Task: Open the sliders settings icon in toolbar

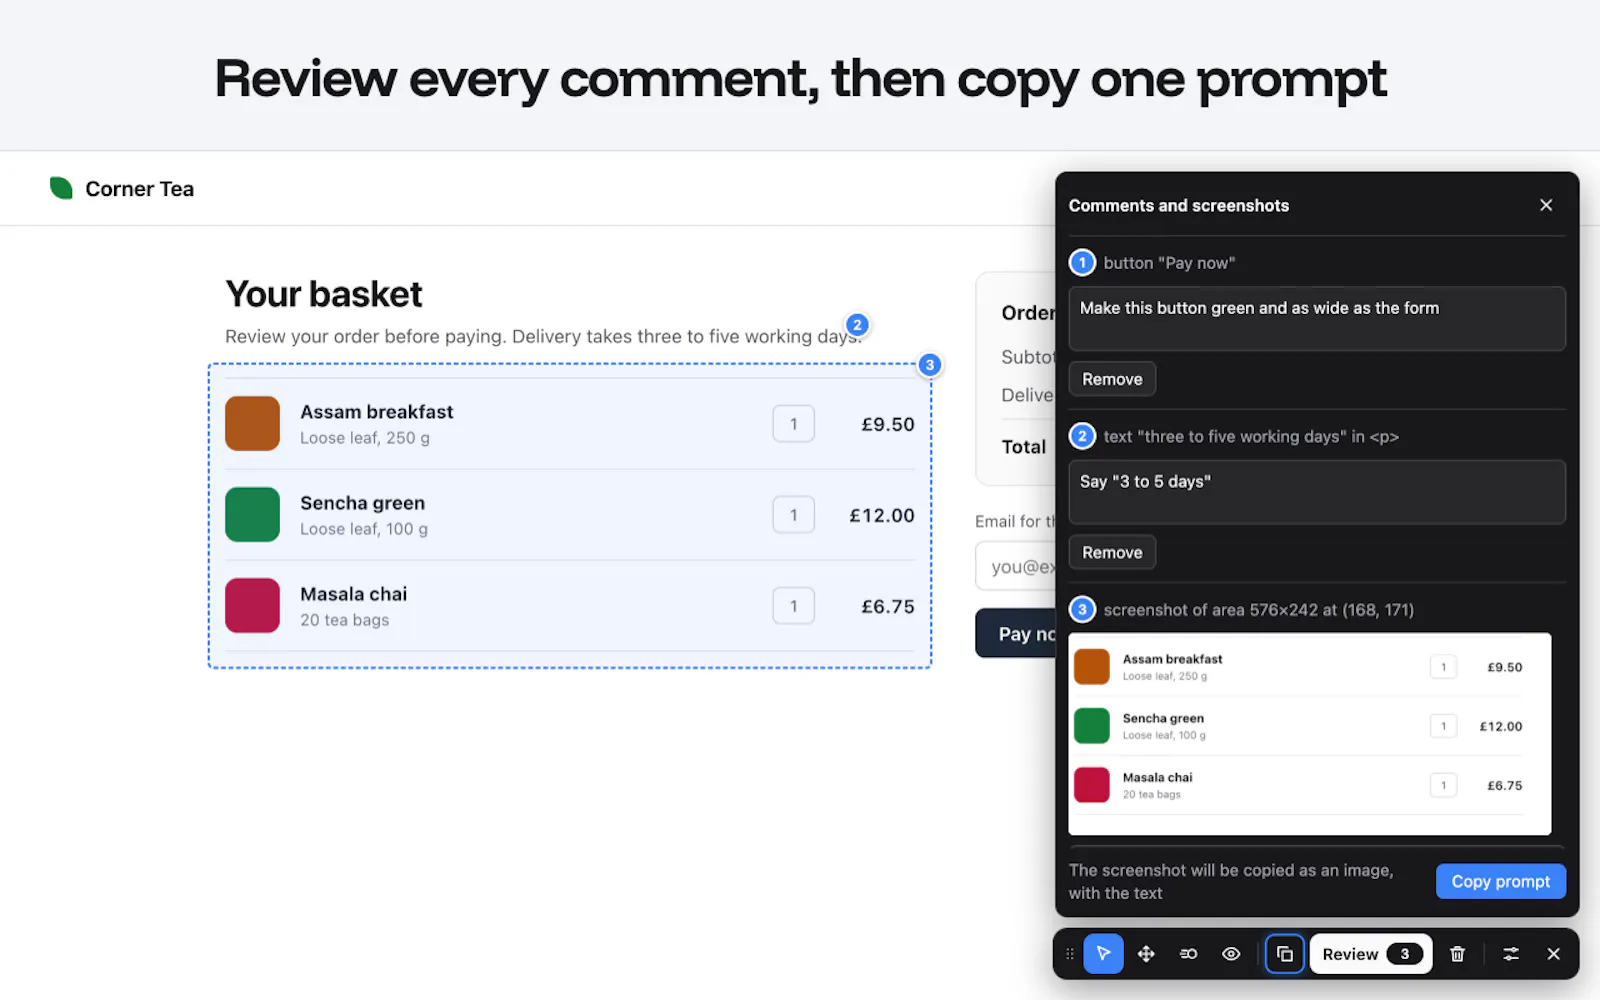Action: click(x=1511, y=954)
